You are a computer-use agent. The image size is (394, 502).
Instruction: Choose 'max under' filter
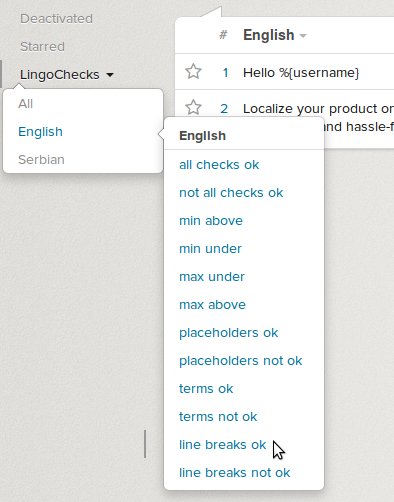[212, 277]
